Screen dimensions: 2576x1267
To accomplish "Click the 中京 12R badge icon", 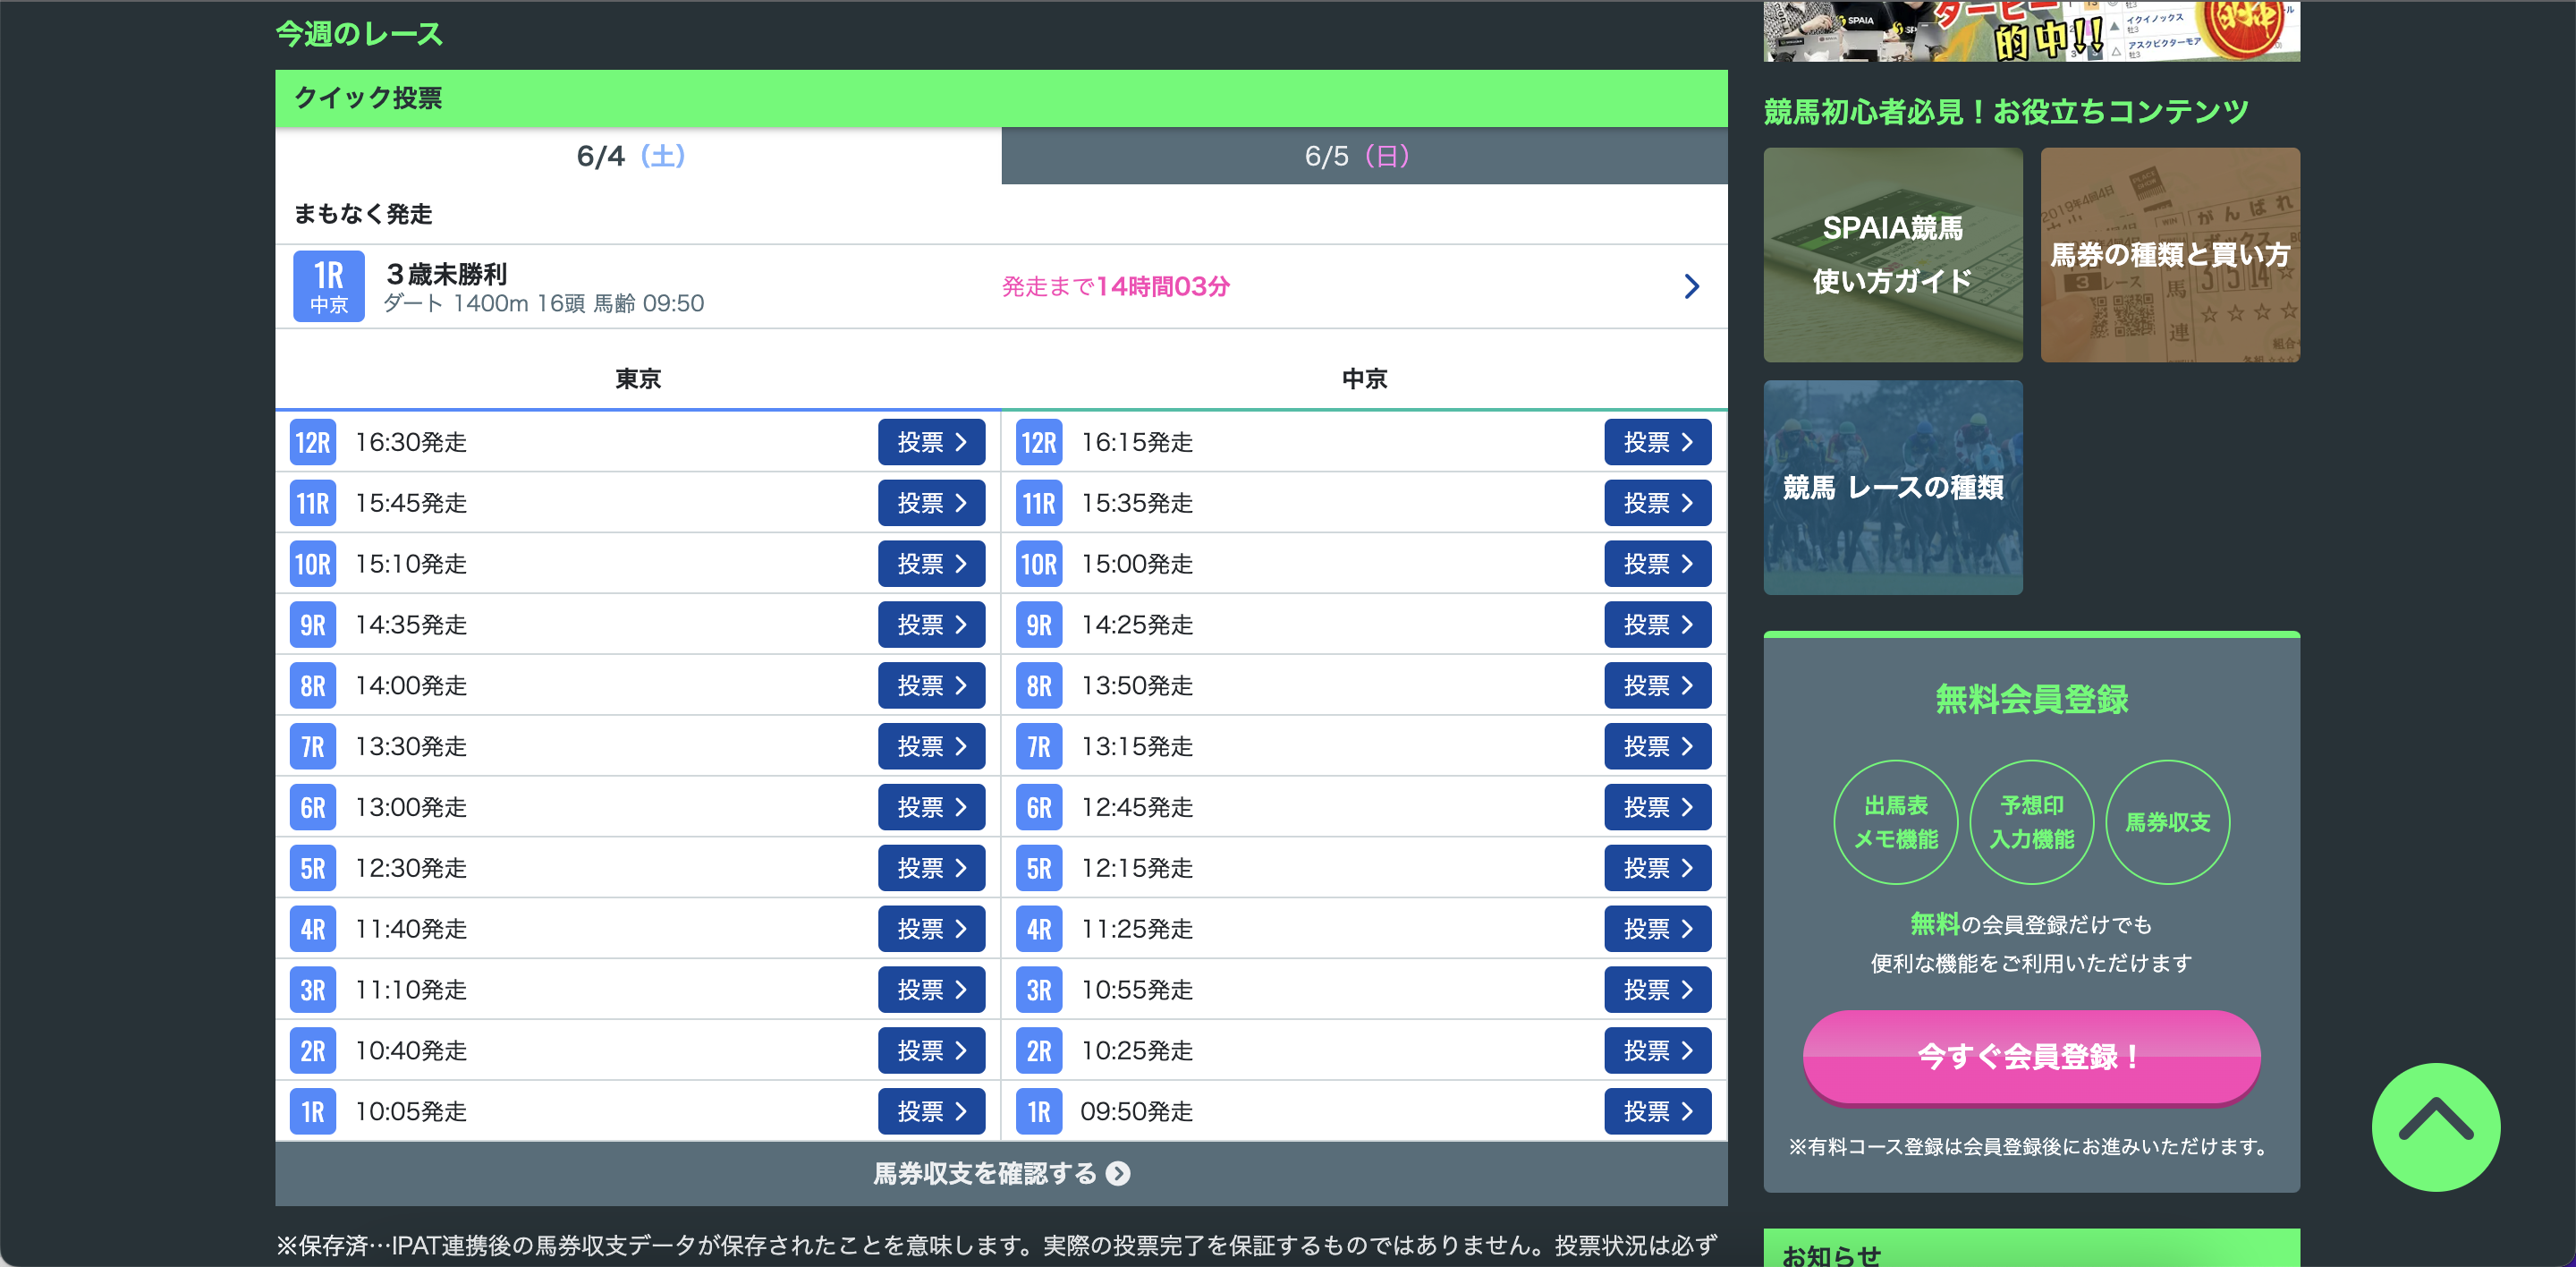I will [1039, 442].
